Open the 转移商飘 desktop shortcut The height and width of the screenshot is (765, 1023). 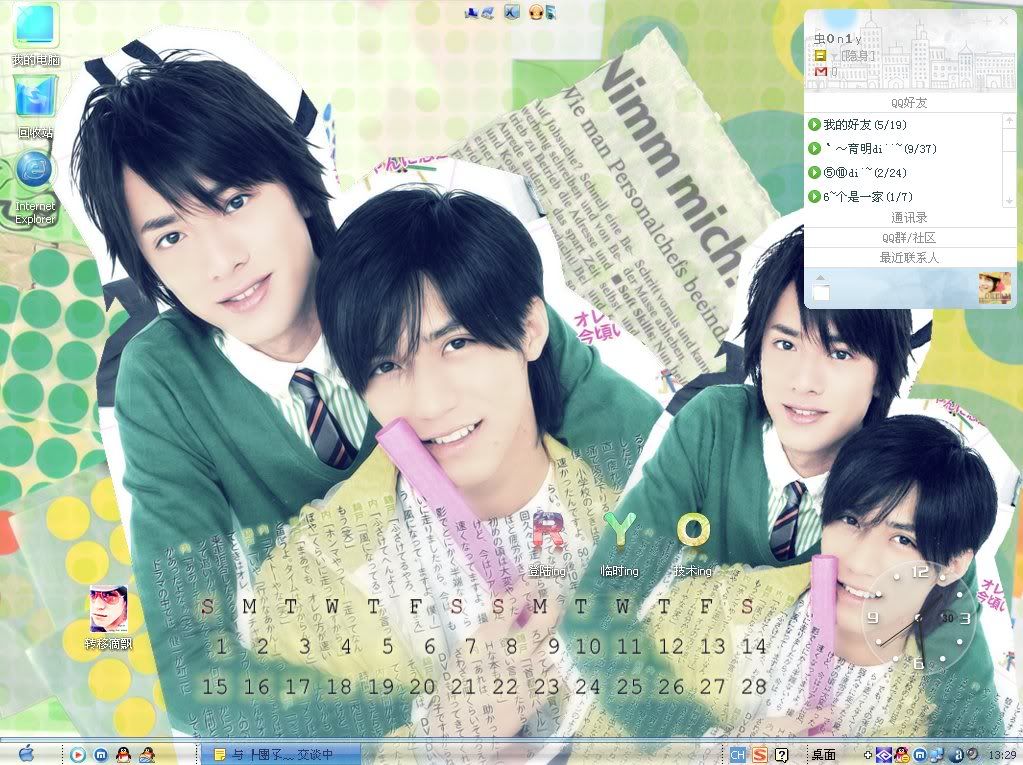108,609
